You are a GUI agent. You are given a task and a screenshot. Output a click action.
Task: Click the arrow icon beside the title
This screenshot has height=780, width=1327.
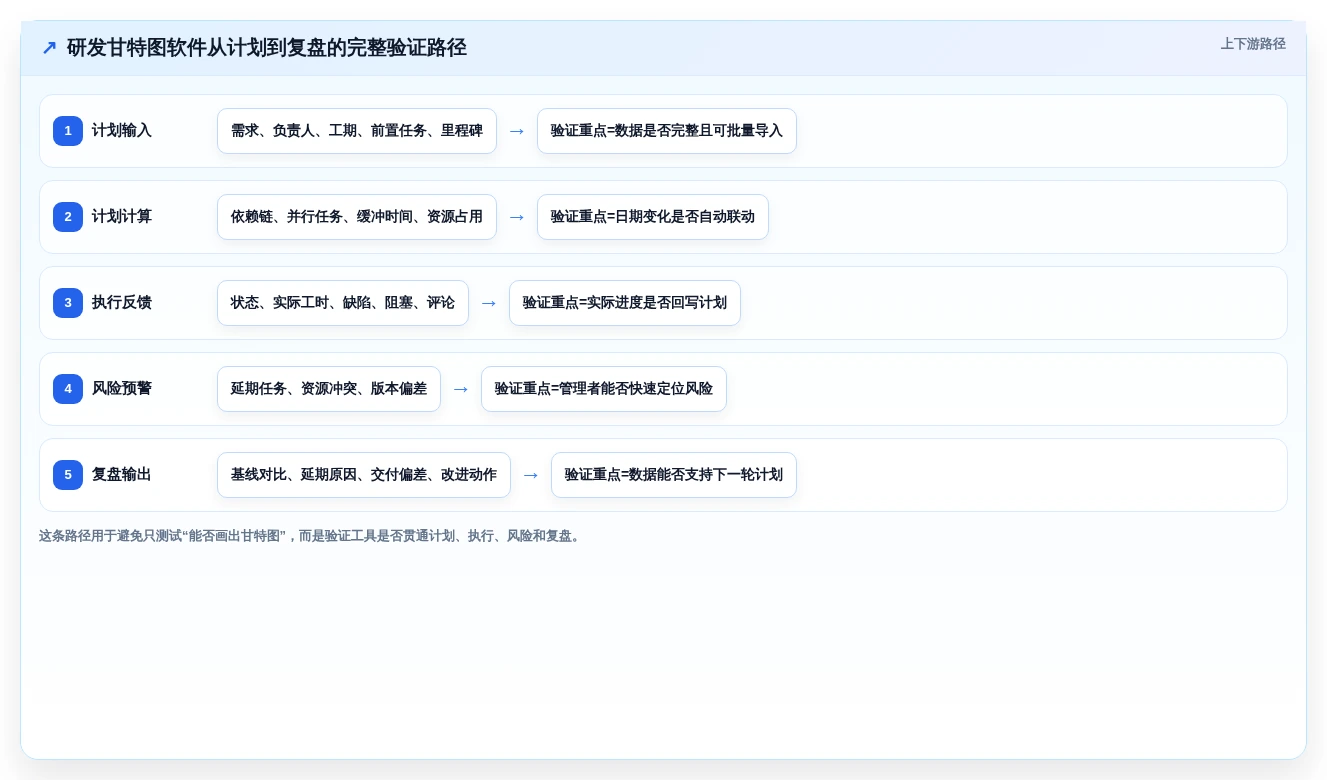(x=49, y=48)
